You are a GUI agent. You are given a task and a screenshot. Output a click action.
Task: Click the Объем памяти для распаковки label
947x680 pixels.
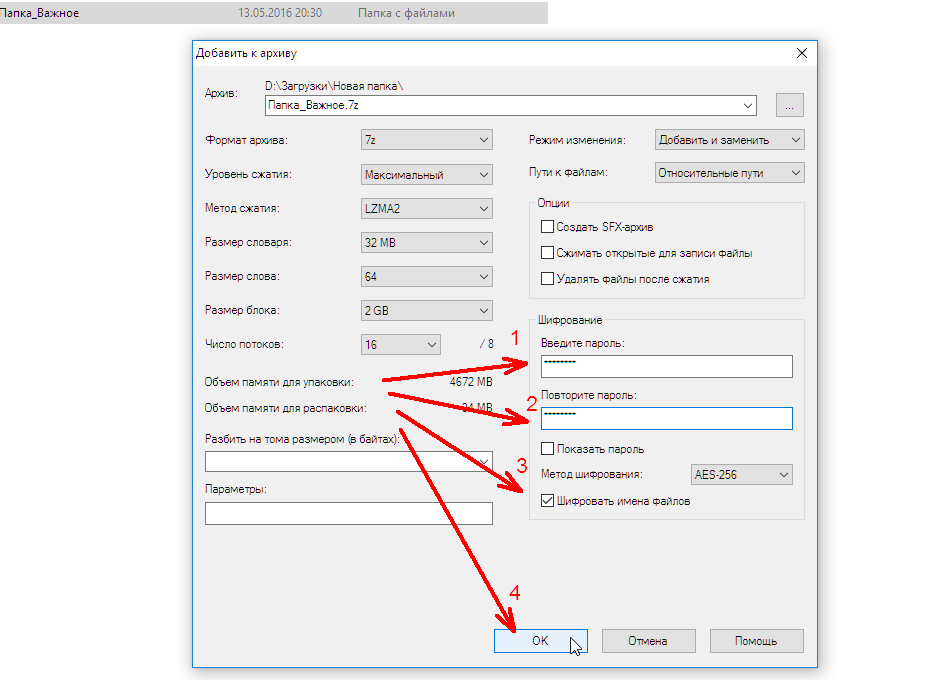click(286, 408)
